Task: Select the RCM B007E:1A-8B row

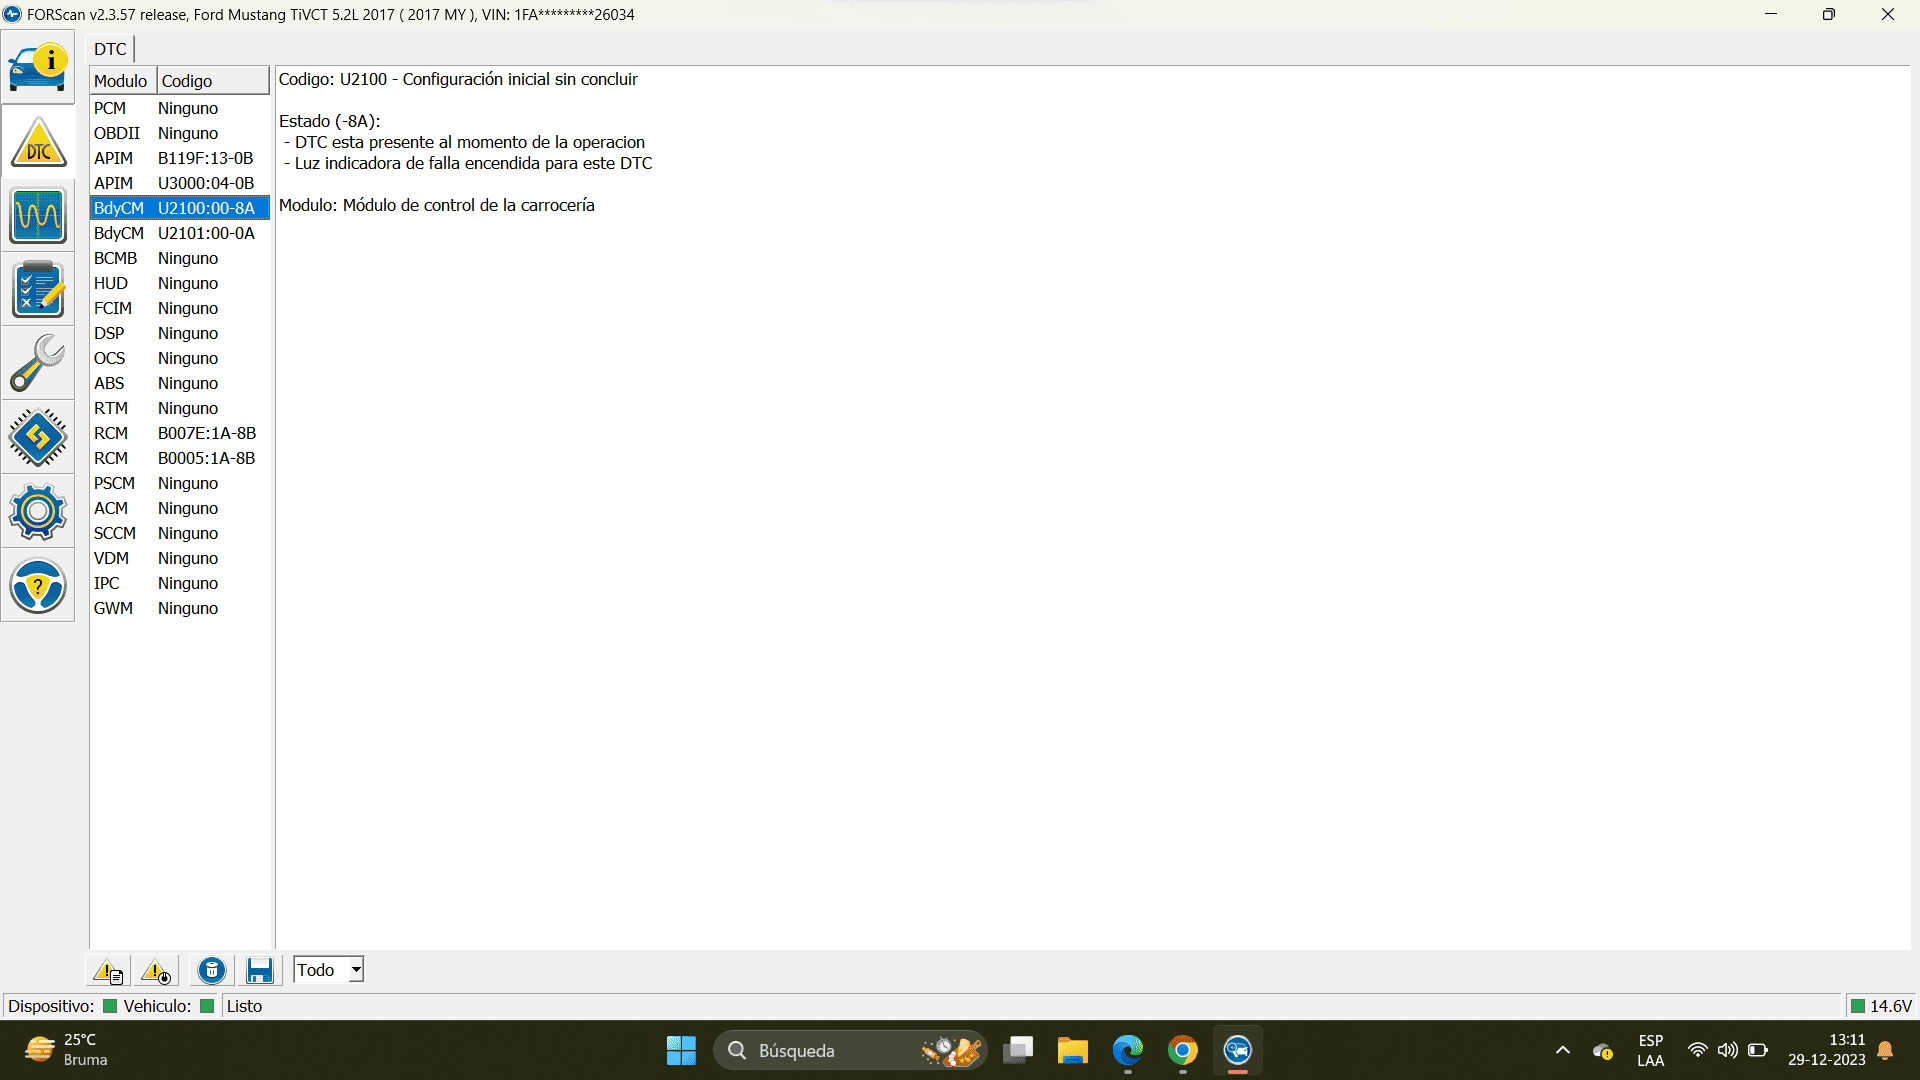Action: point(180,433)
